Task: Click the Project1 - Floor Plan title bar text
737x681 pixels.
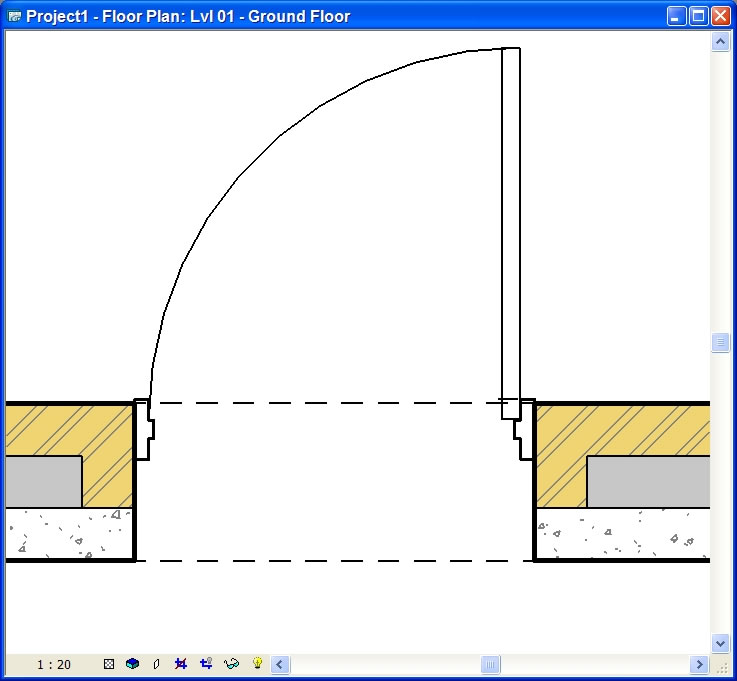Action: pos(188,16)
